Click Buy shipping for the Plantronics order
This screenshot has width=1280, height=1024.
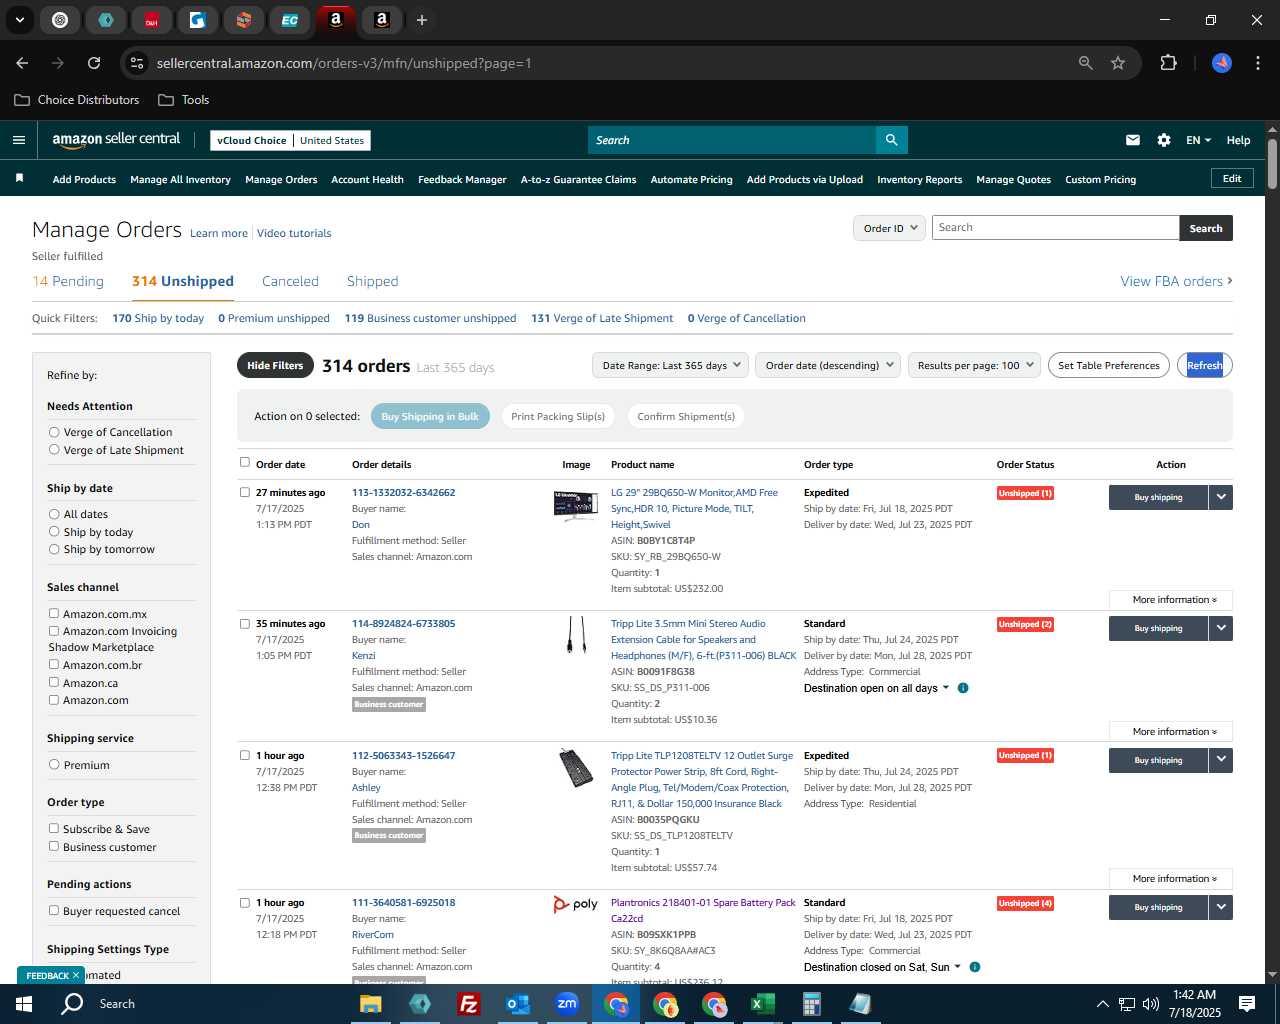click(x=1158, y=907)
